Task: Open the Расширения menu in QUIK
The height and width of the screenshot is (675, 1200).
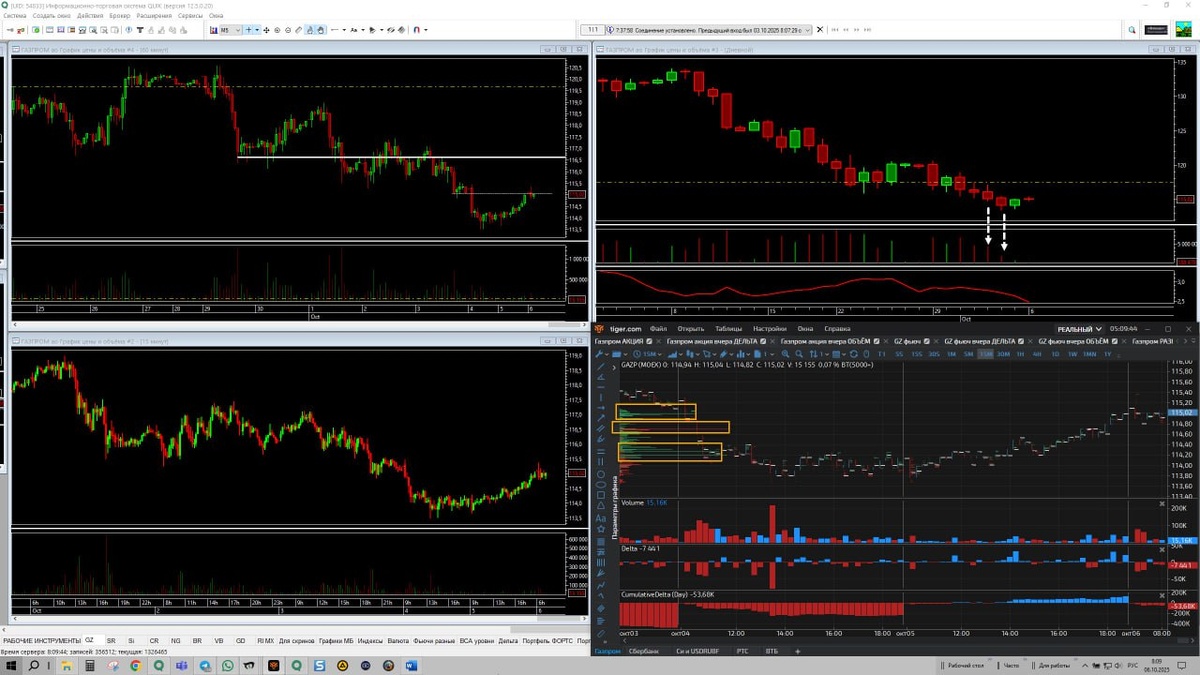Action: [154, 16]
